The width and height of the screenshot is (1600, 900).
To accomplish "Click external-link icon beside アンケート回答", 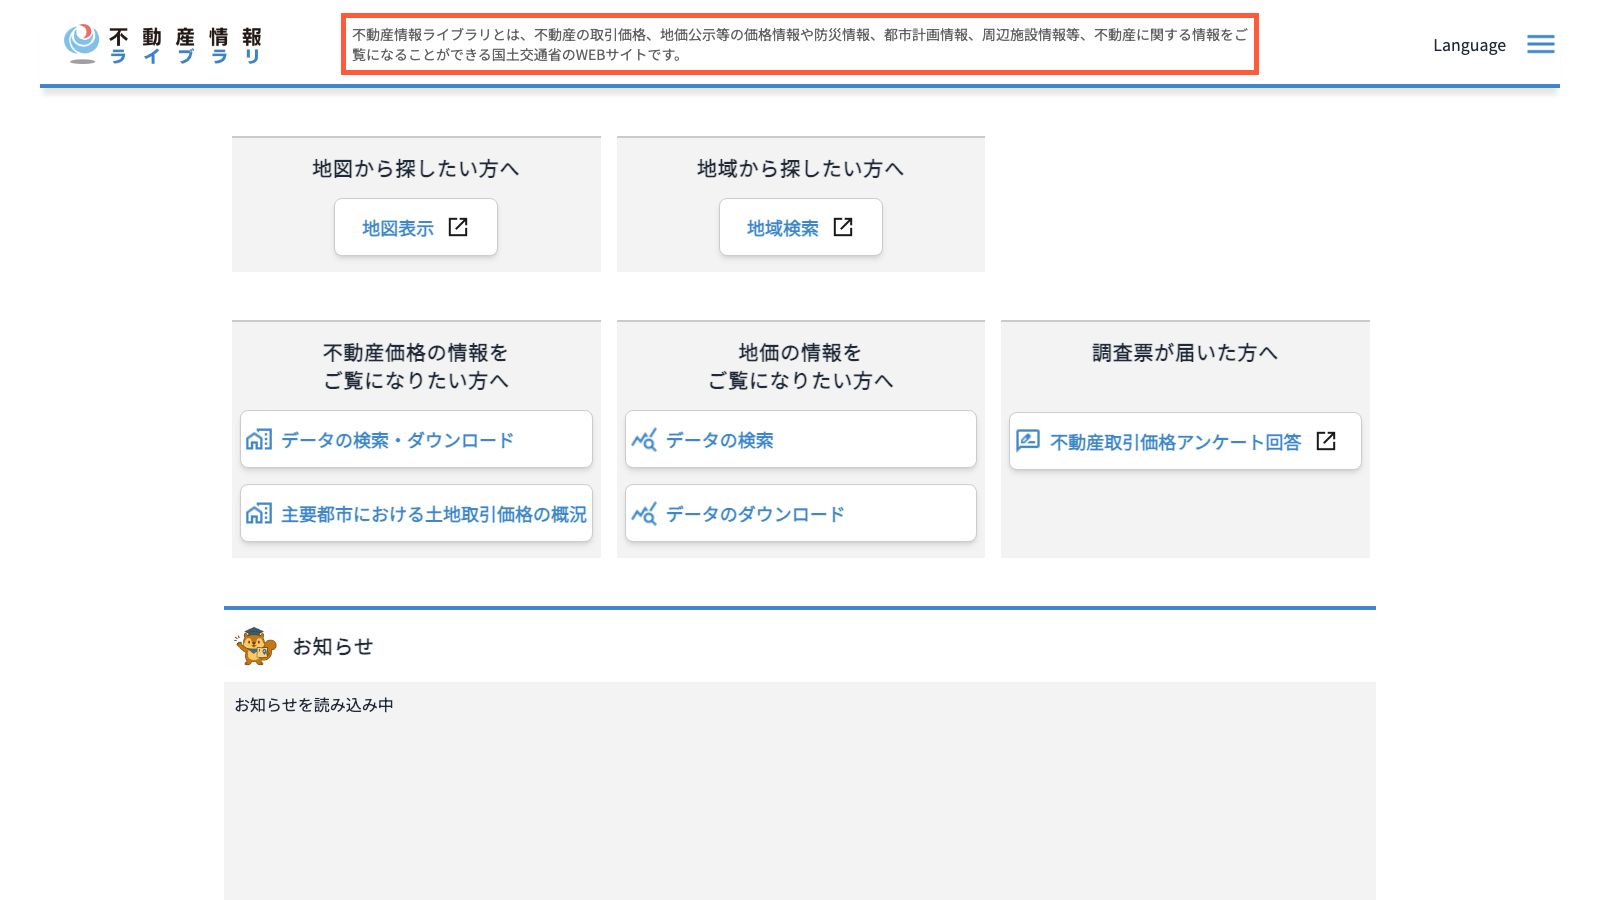I will 1326,441.
